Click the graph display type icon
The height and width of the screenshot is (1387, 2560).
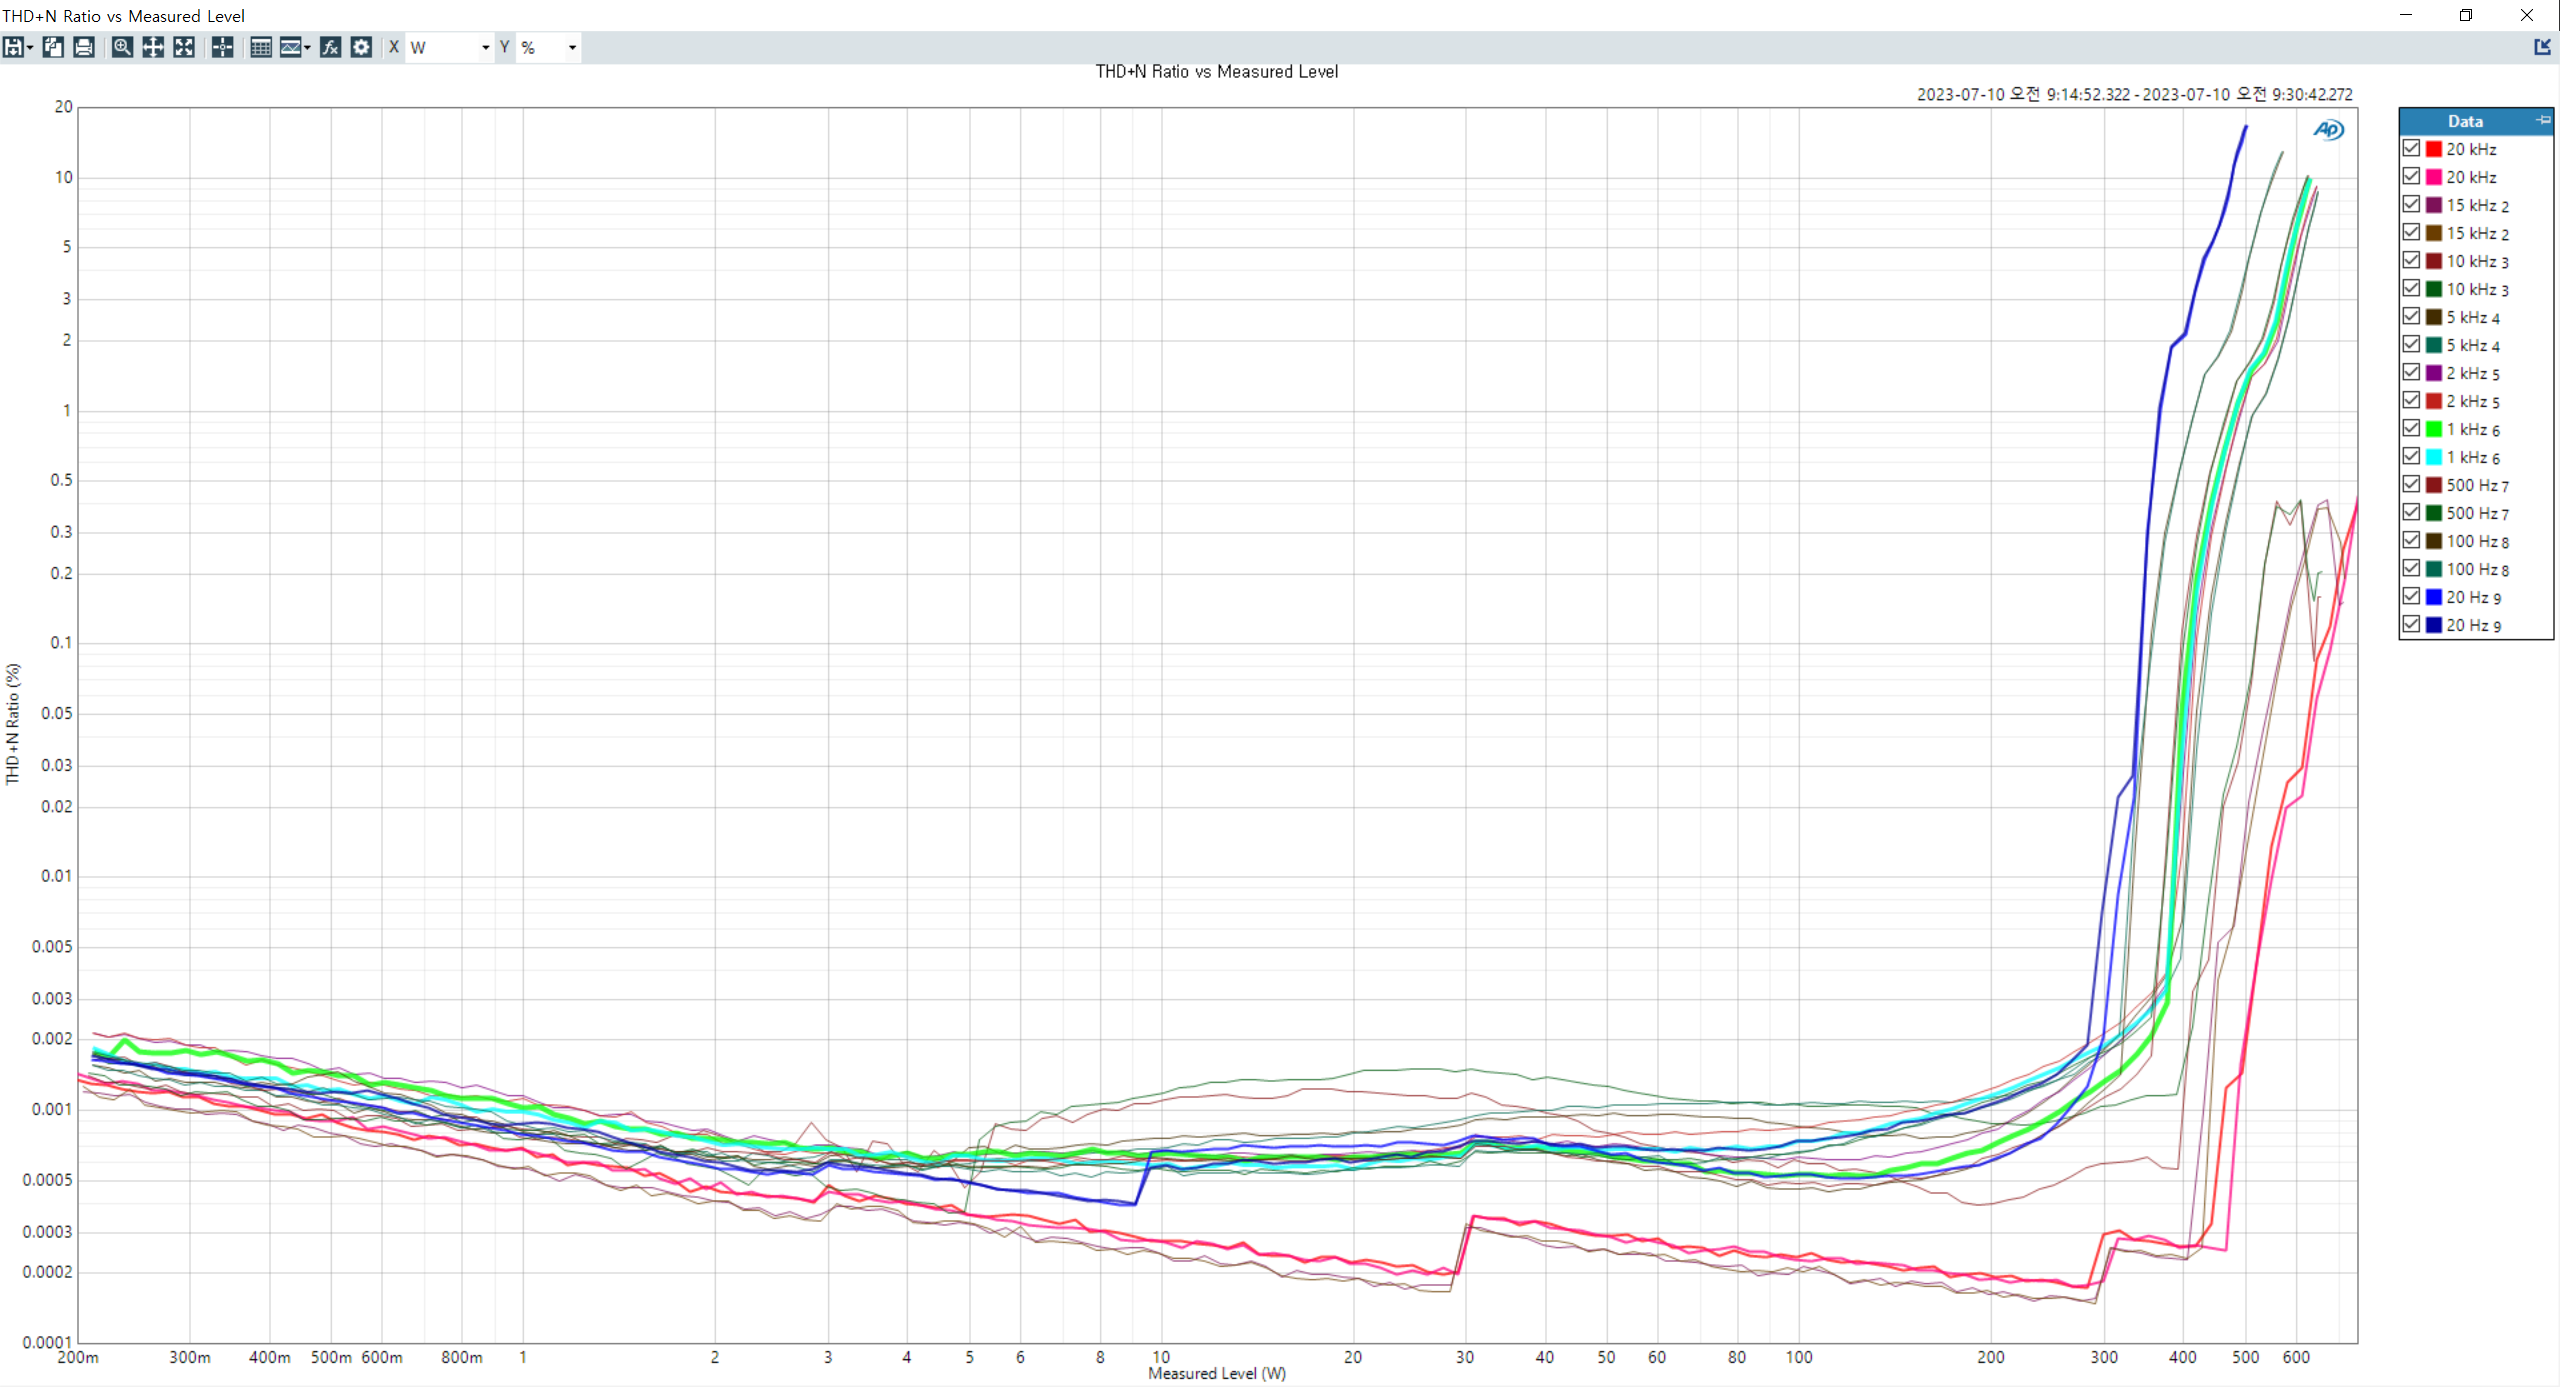coord(290,47)
